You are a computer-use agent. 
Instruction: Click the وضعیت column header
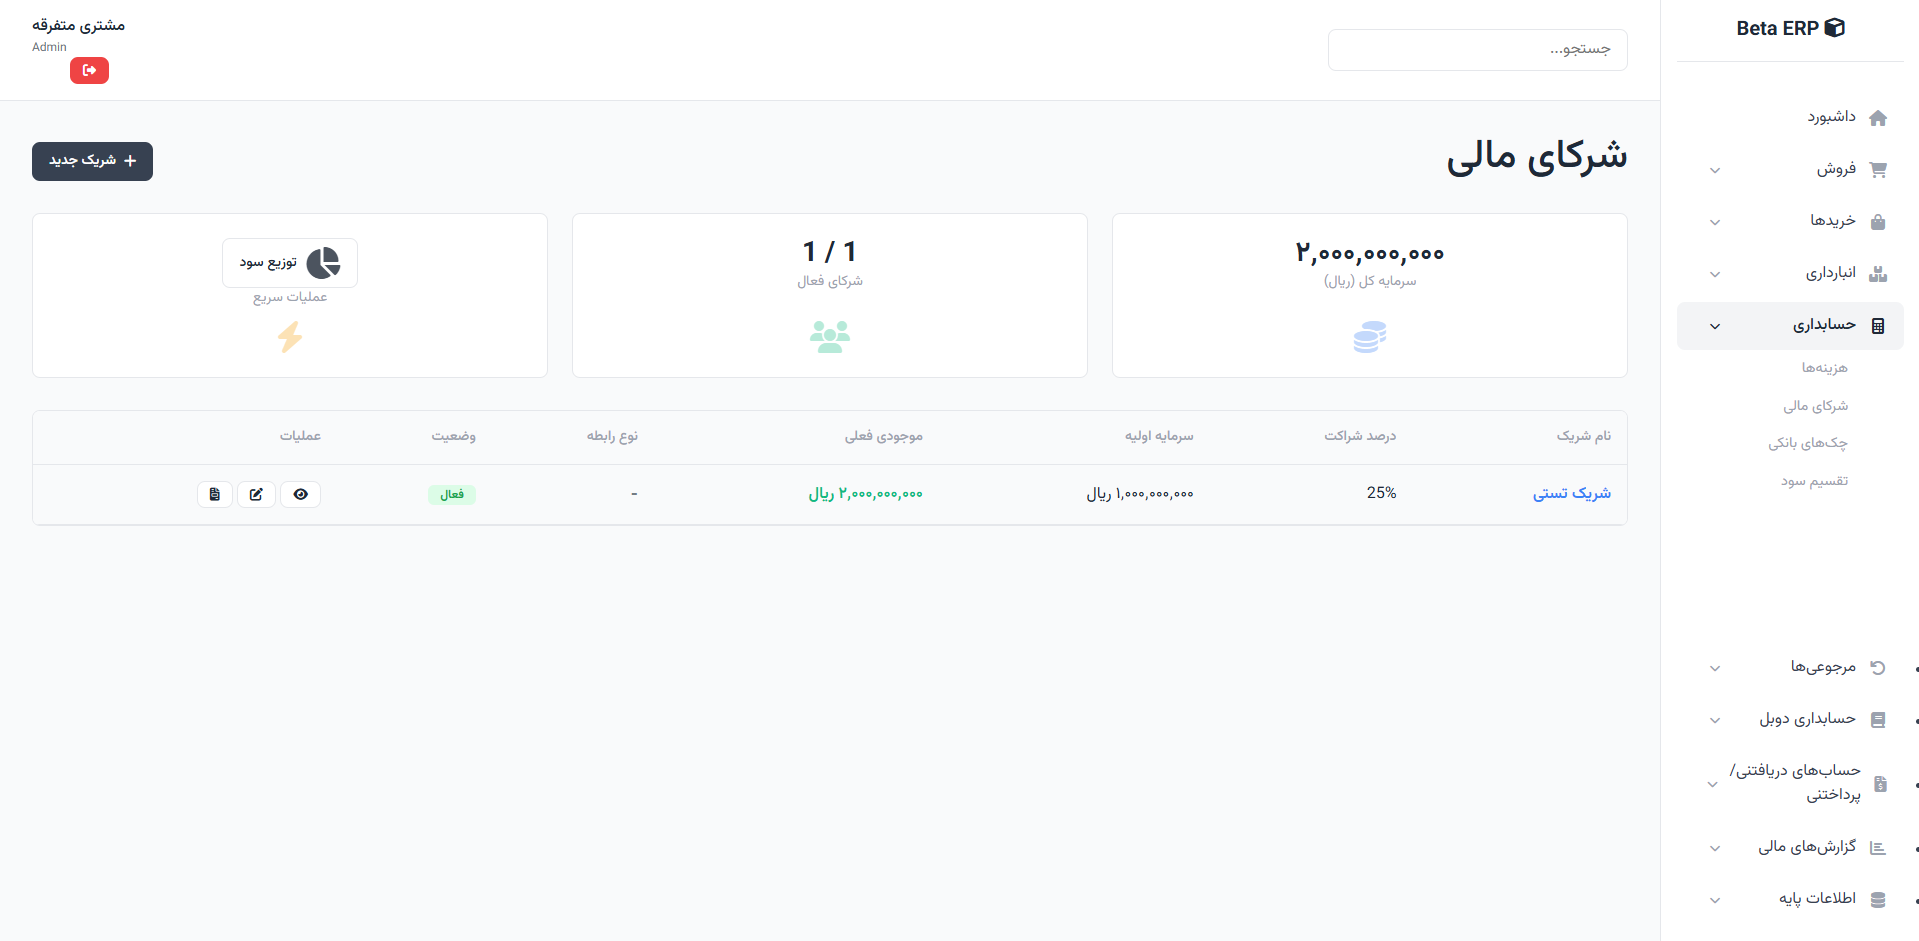click(x=453, y=436)
